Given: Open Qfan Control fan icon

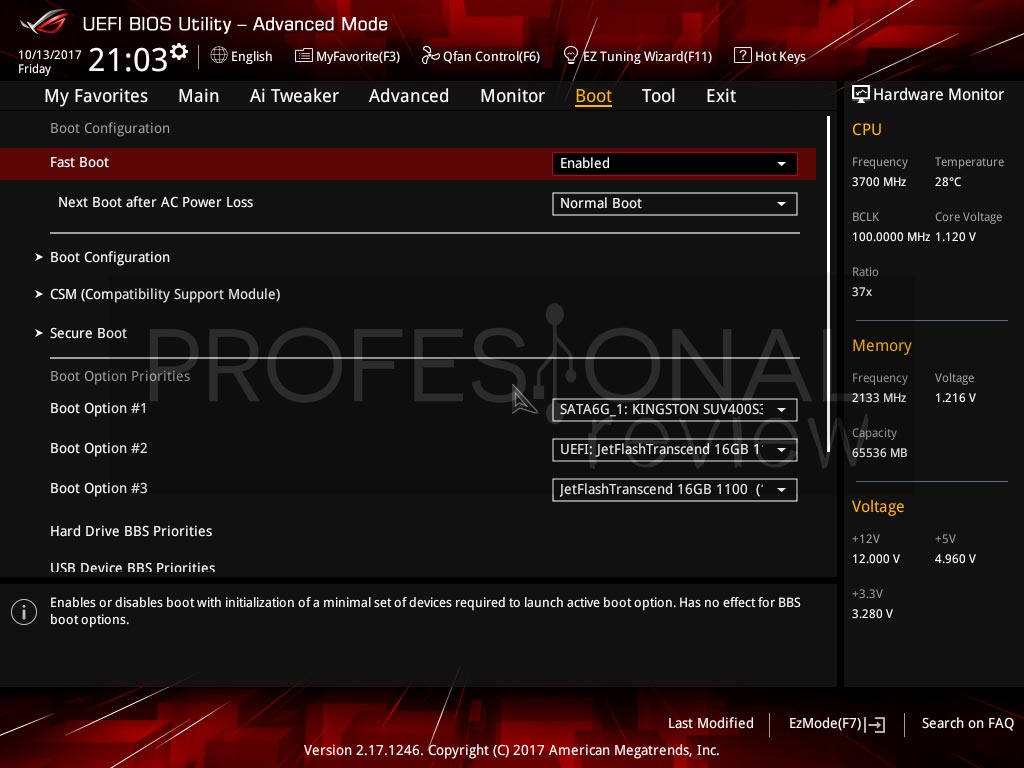Looking at the screenshot, I should pos(430,56).
